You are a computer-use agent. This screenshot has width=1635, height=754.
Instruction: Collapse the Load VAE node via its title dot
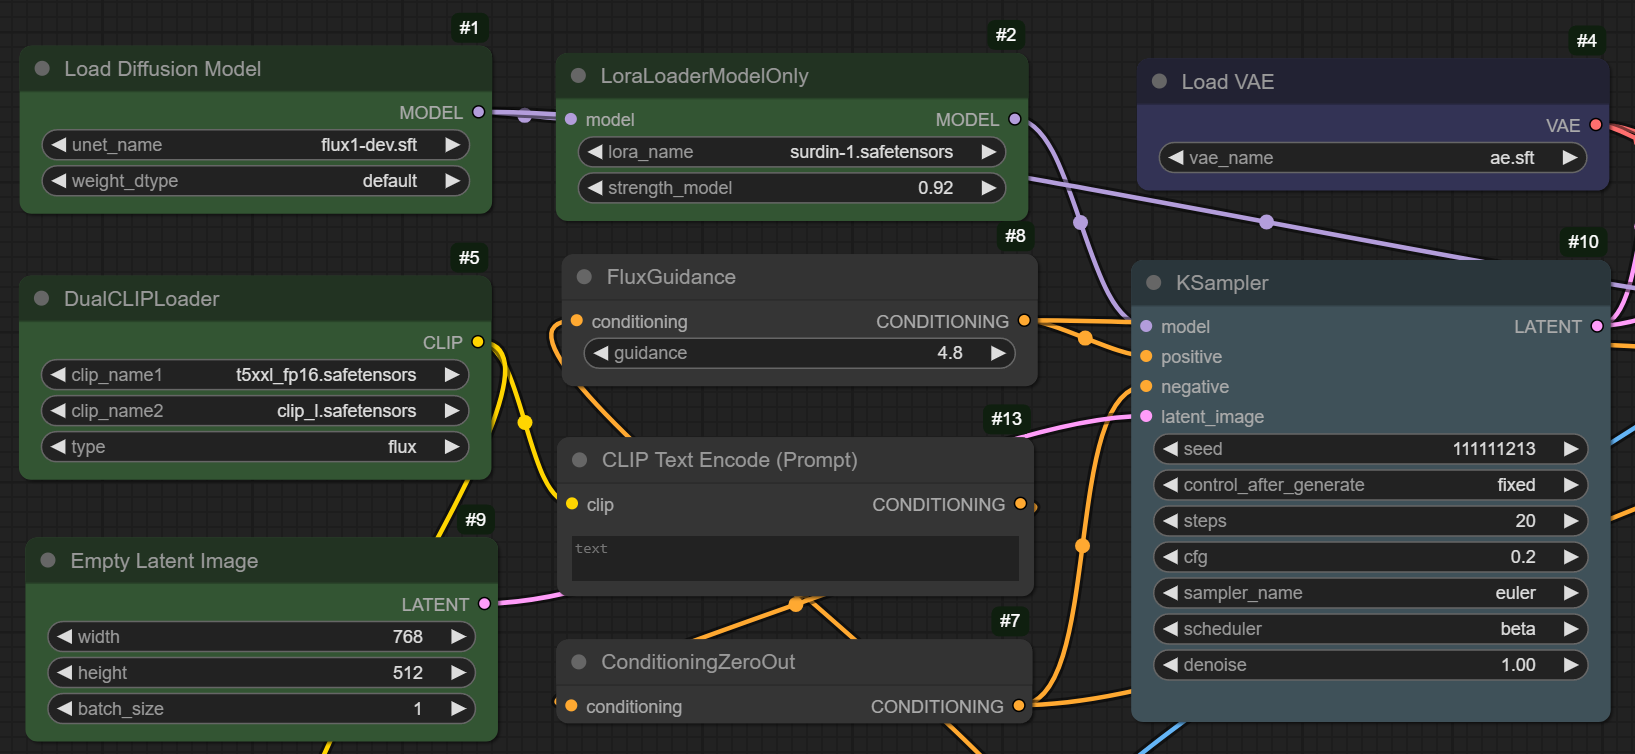1160,82
